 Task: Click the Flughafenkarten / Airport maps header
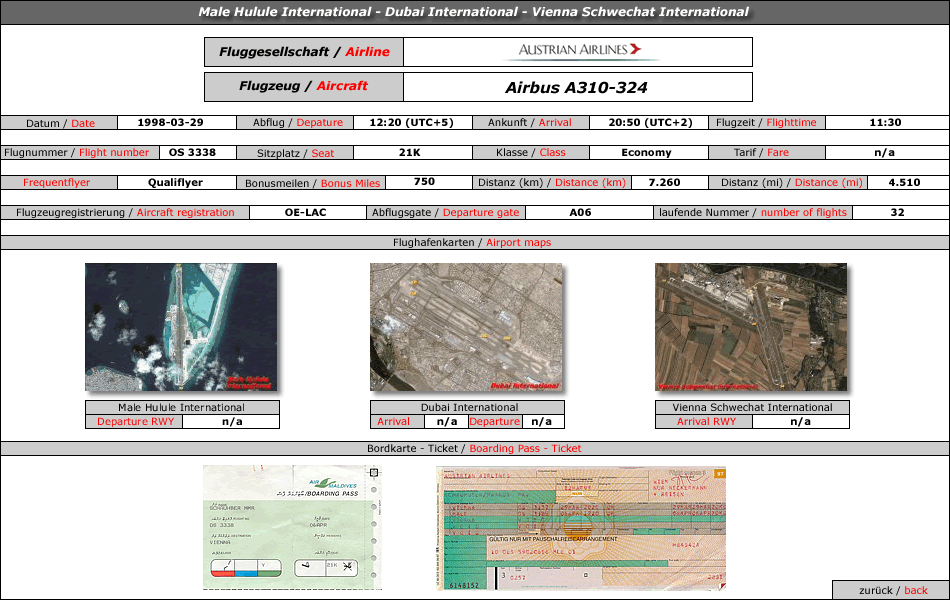(x=473, y=242)
